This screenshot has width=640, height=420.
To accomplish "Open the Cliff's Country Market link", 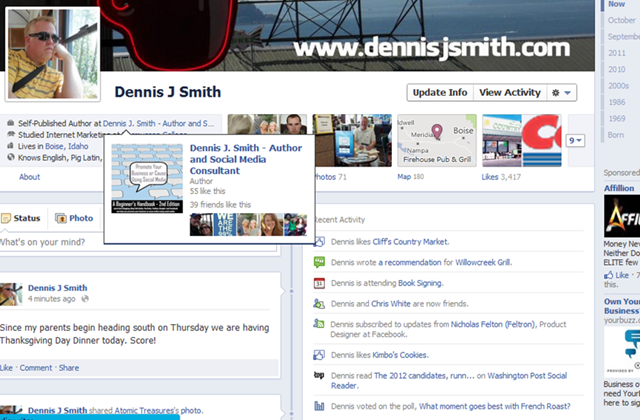I will 408,242.
